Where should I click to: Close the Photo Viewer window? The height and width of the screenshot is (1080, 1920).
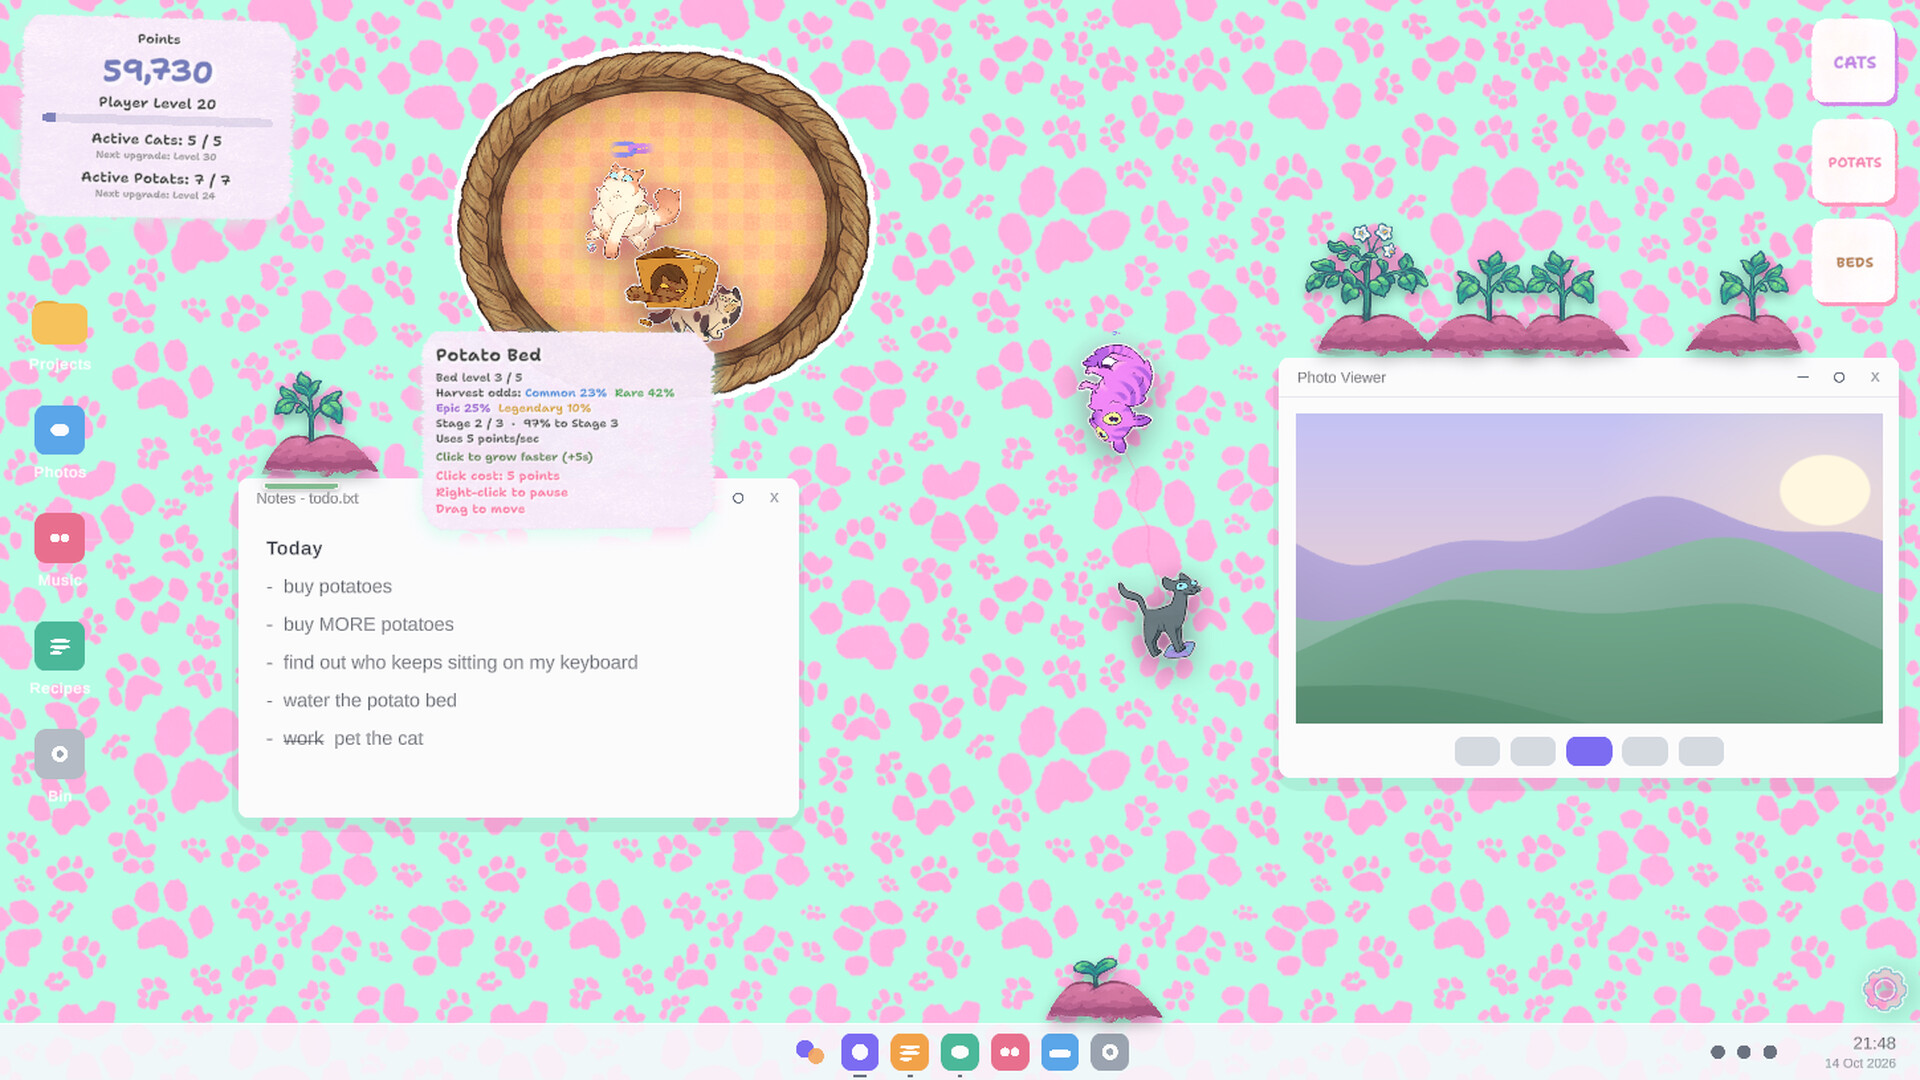[1875, 377]
